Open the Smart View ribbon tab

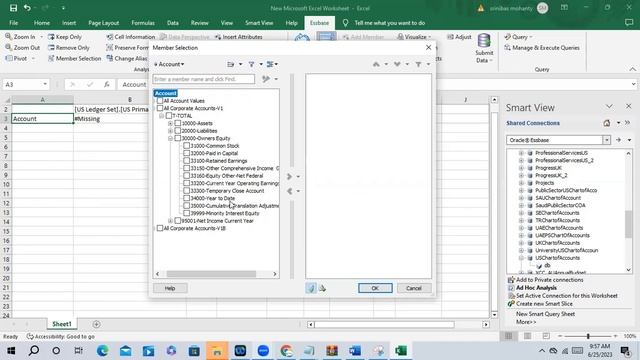point(259,23)
